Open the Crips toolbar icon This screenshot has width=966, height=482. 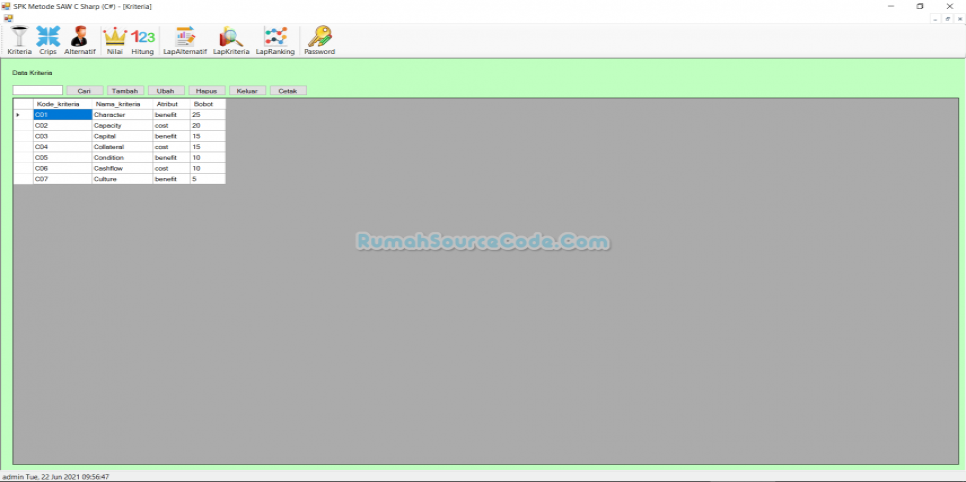(x=48, y=38)
